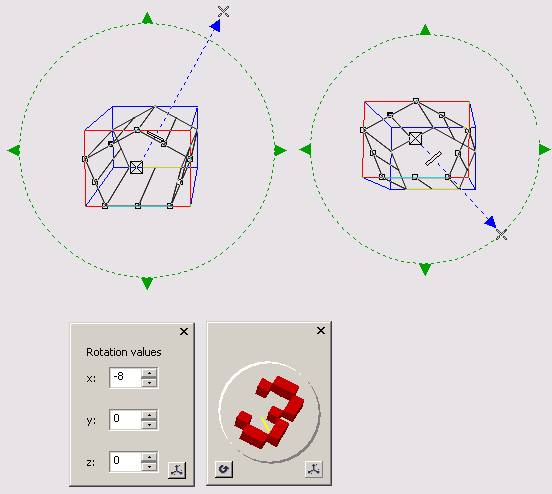
Task: Click the center X box of left extrusion
Action: pos(136,167)
